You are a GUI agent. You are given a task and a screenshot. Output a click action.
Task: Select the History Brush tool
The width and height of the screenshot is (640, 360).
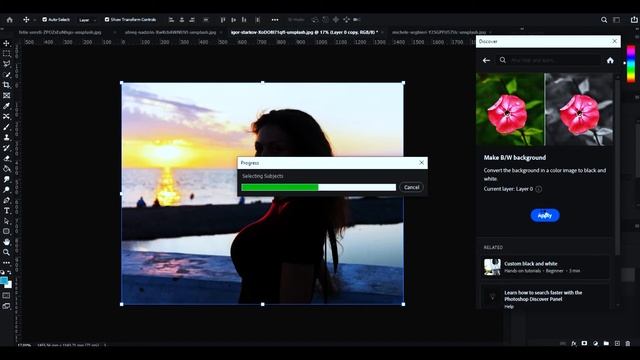(7, 148)
